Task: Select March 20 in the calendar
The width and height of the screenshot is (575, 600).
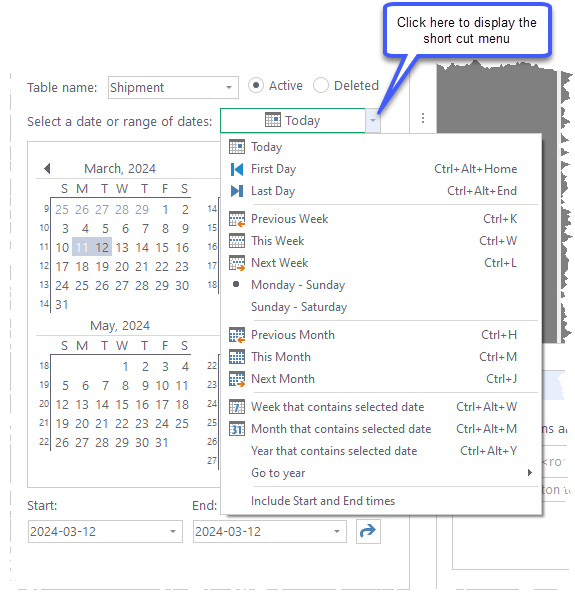Action: (122, 267)
